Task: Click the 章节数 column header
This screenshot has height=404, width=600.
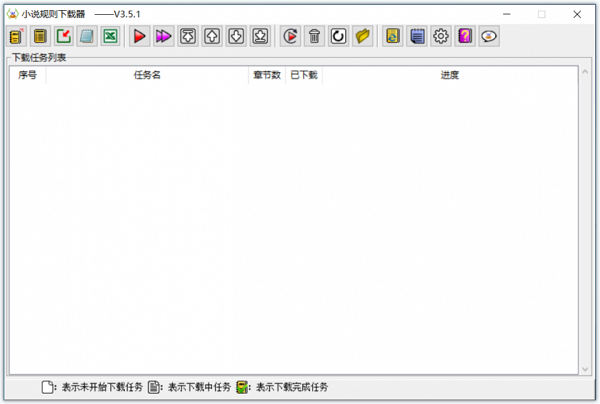Action: coord(266,75)
